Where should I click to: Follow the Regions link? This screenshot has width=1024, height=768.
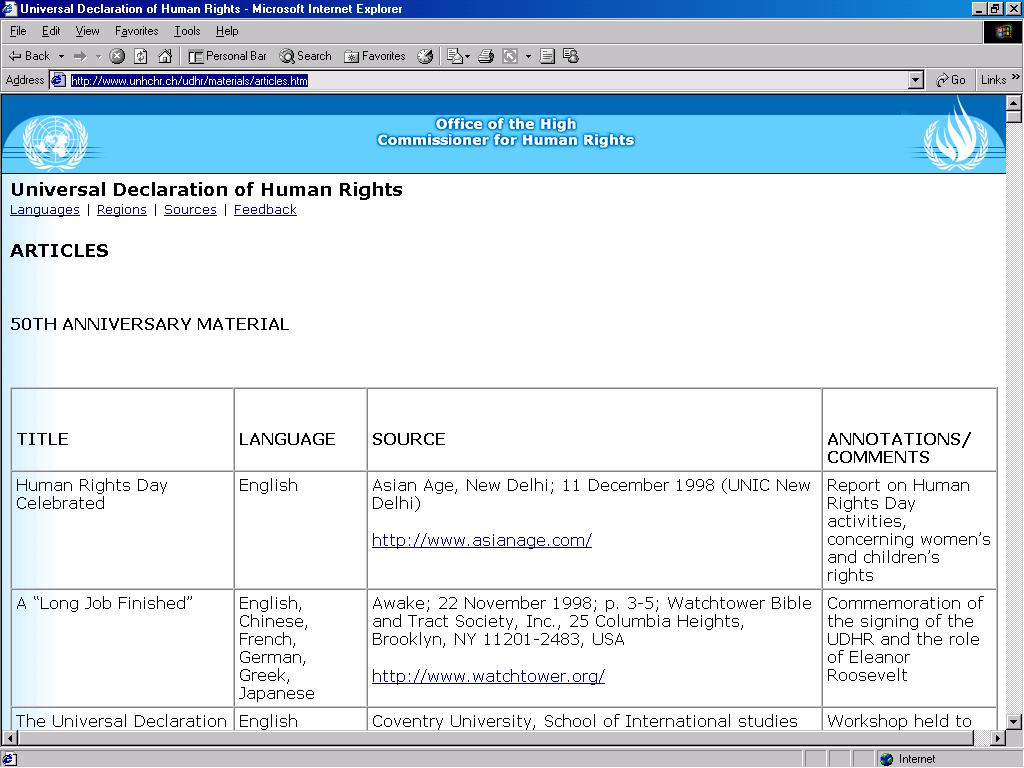point(121,210)
